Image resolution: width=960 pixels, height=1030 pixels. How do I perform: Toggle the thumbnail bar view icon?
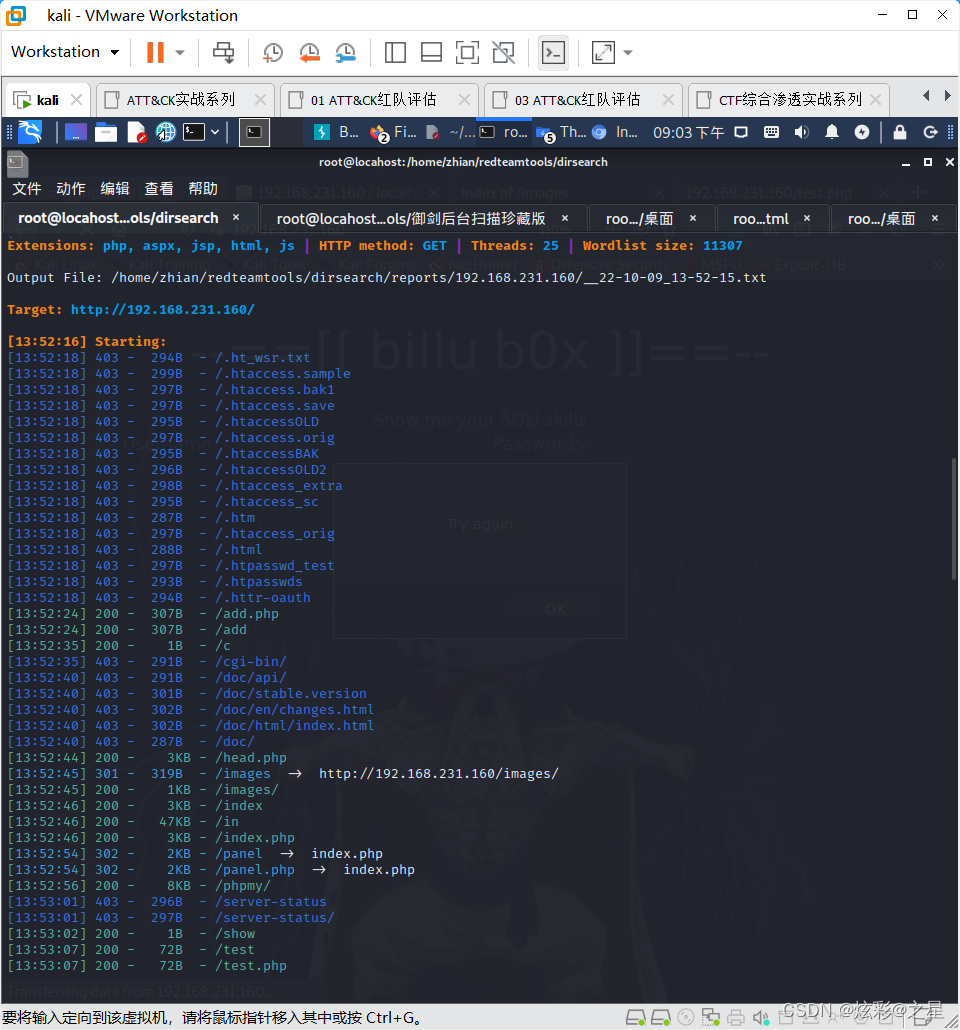[x=431, y=53]
